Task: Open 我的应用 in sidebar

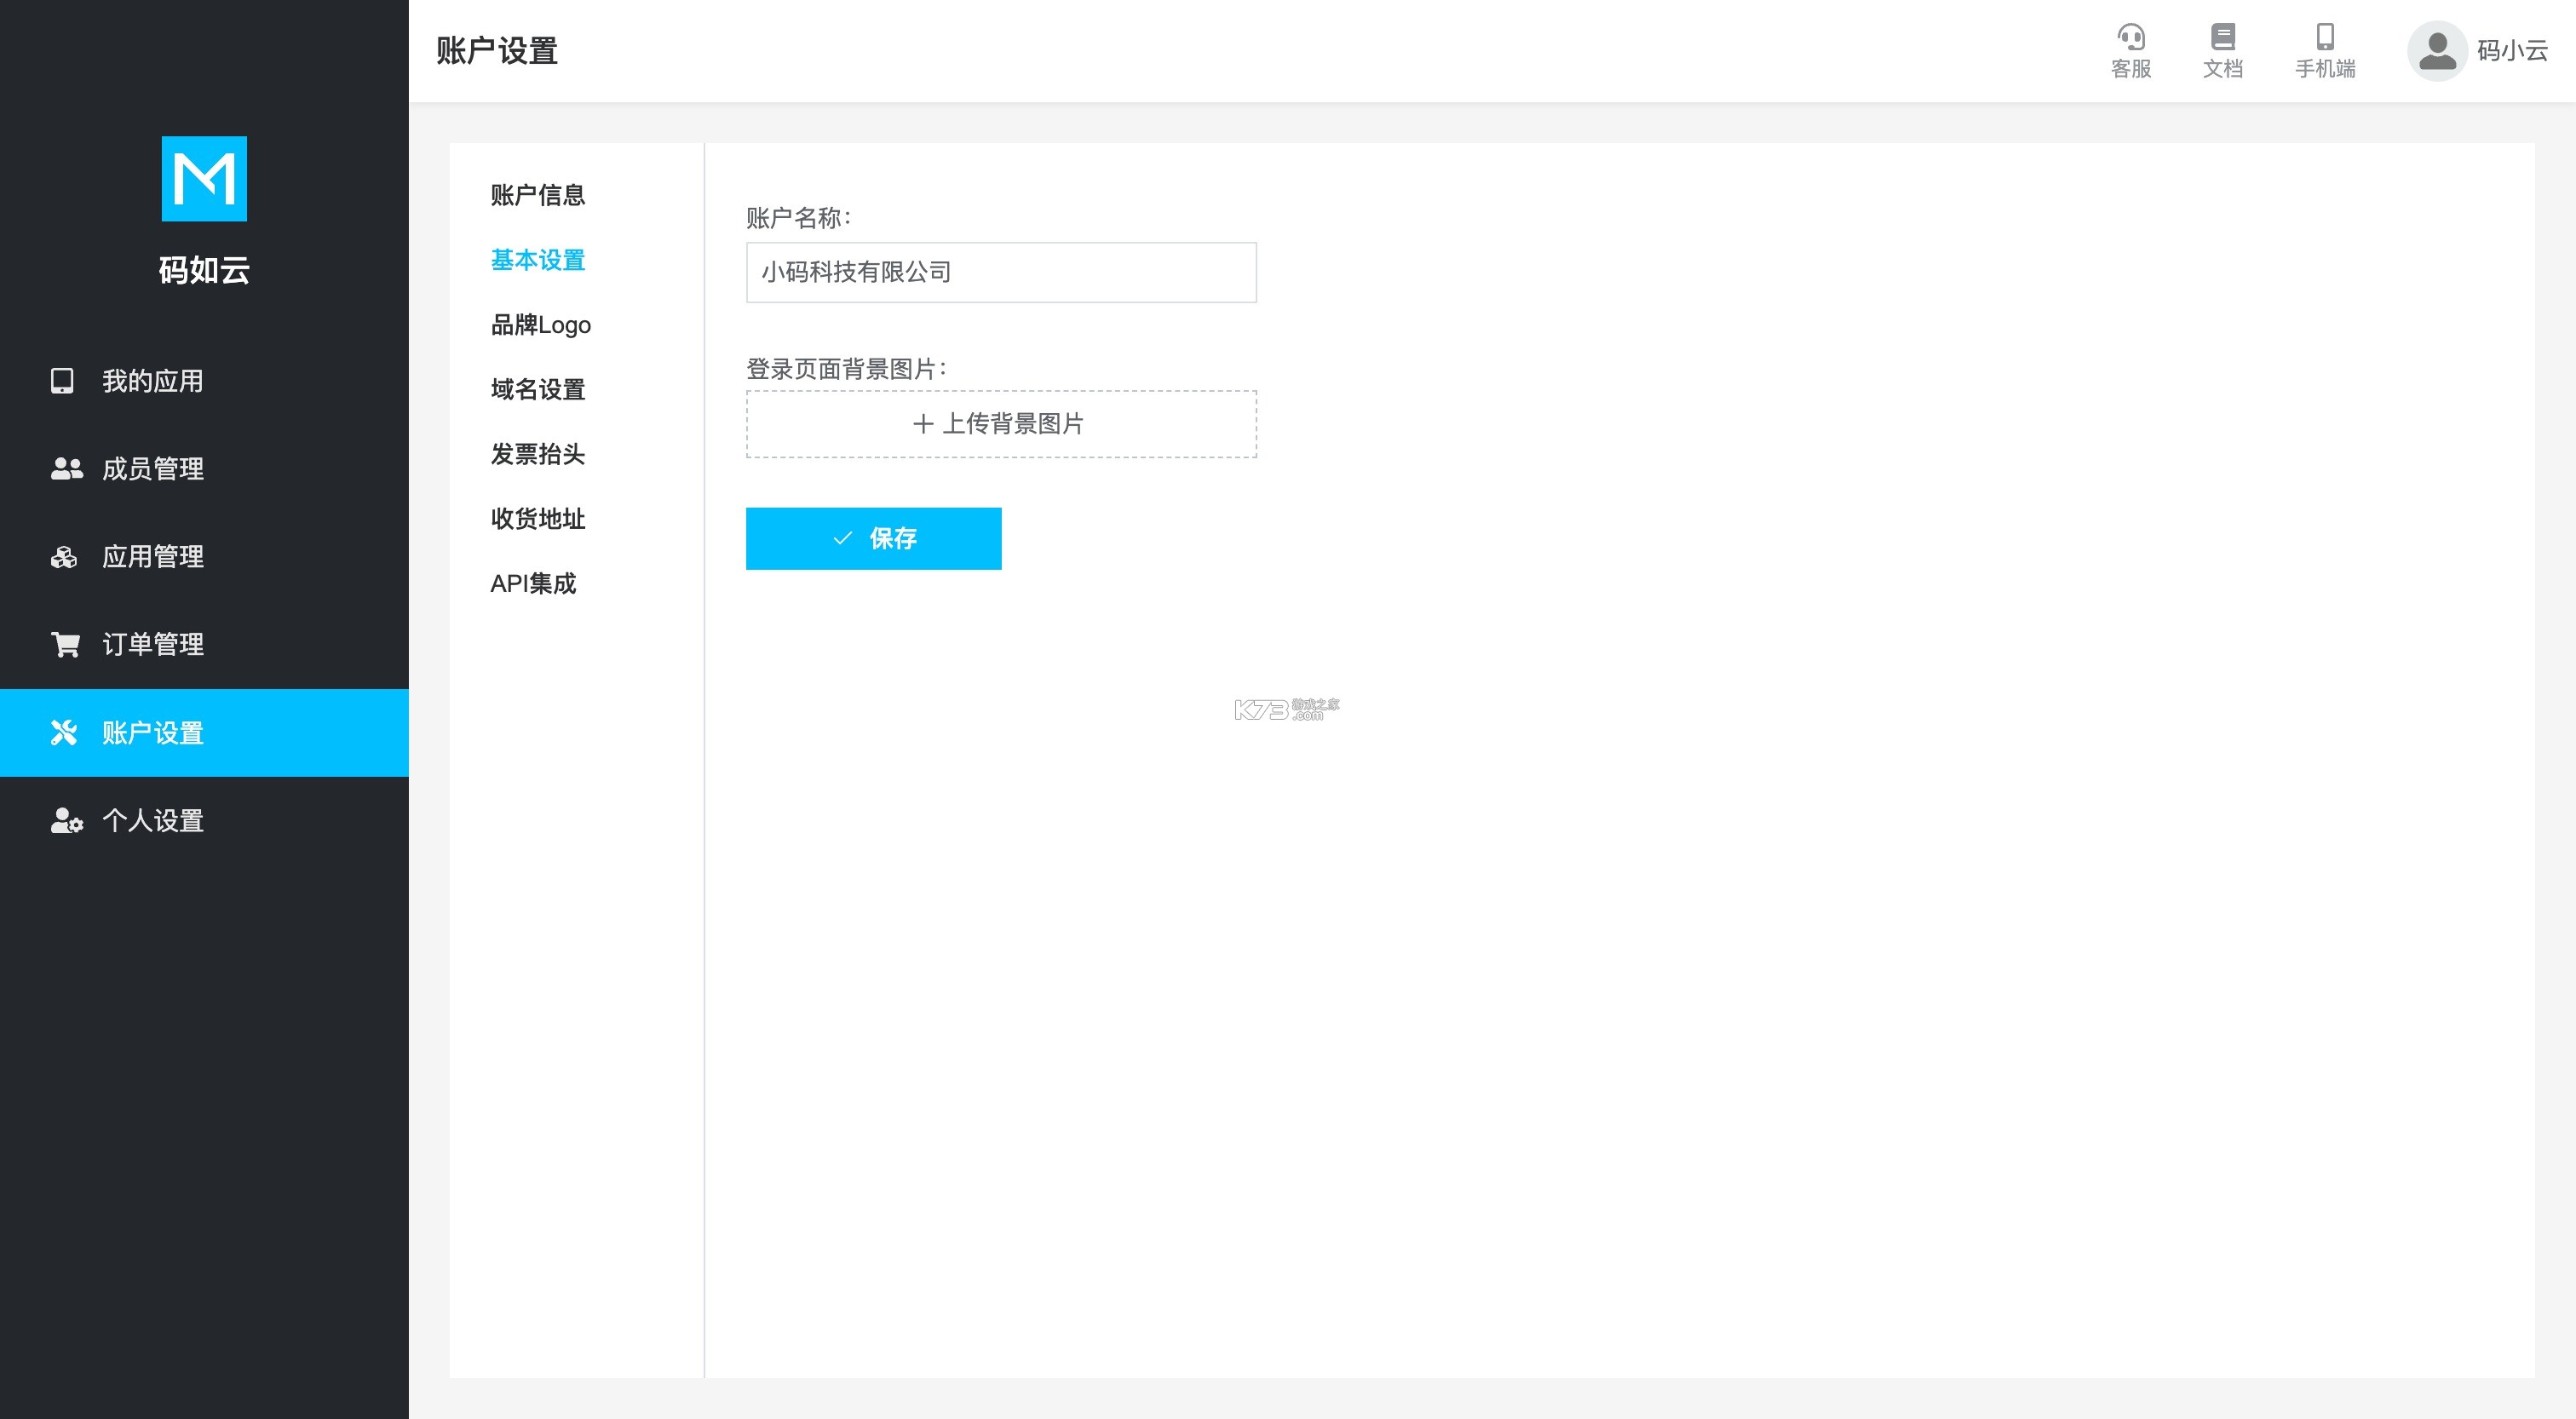Action: [204, 381]
